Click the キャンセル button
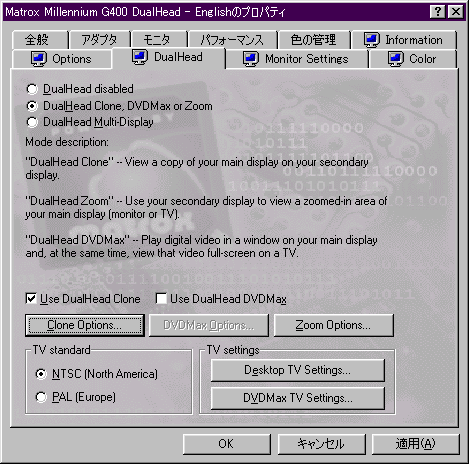This screenshot has width=469, height=464. (321, 444)
